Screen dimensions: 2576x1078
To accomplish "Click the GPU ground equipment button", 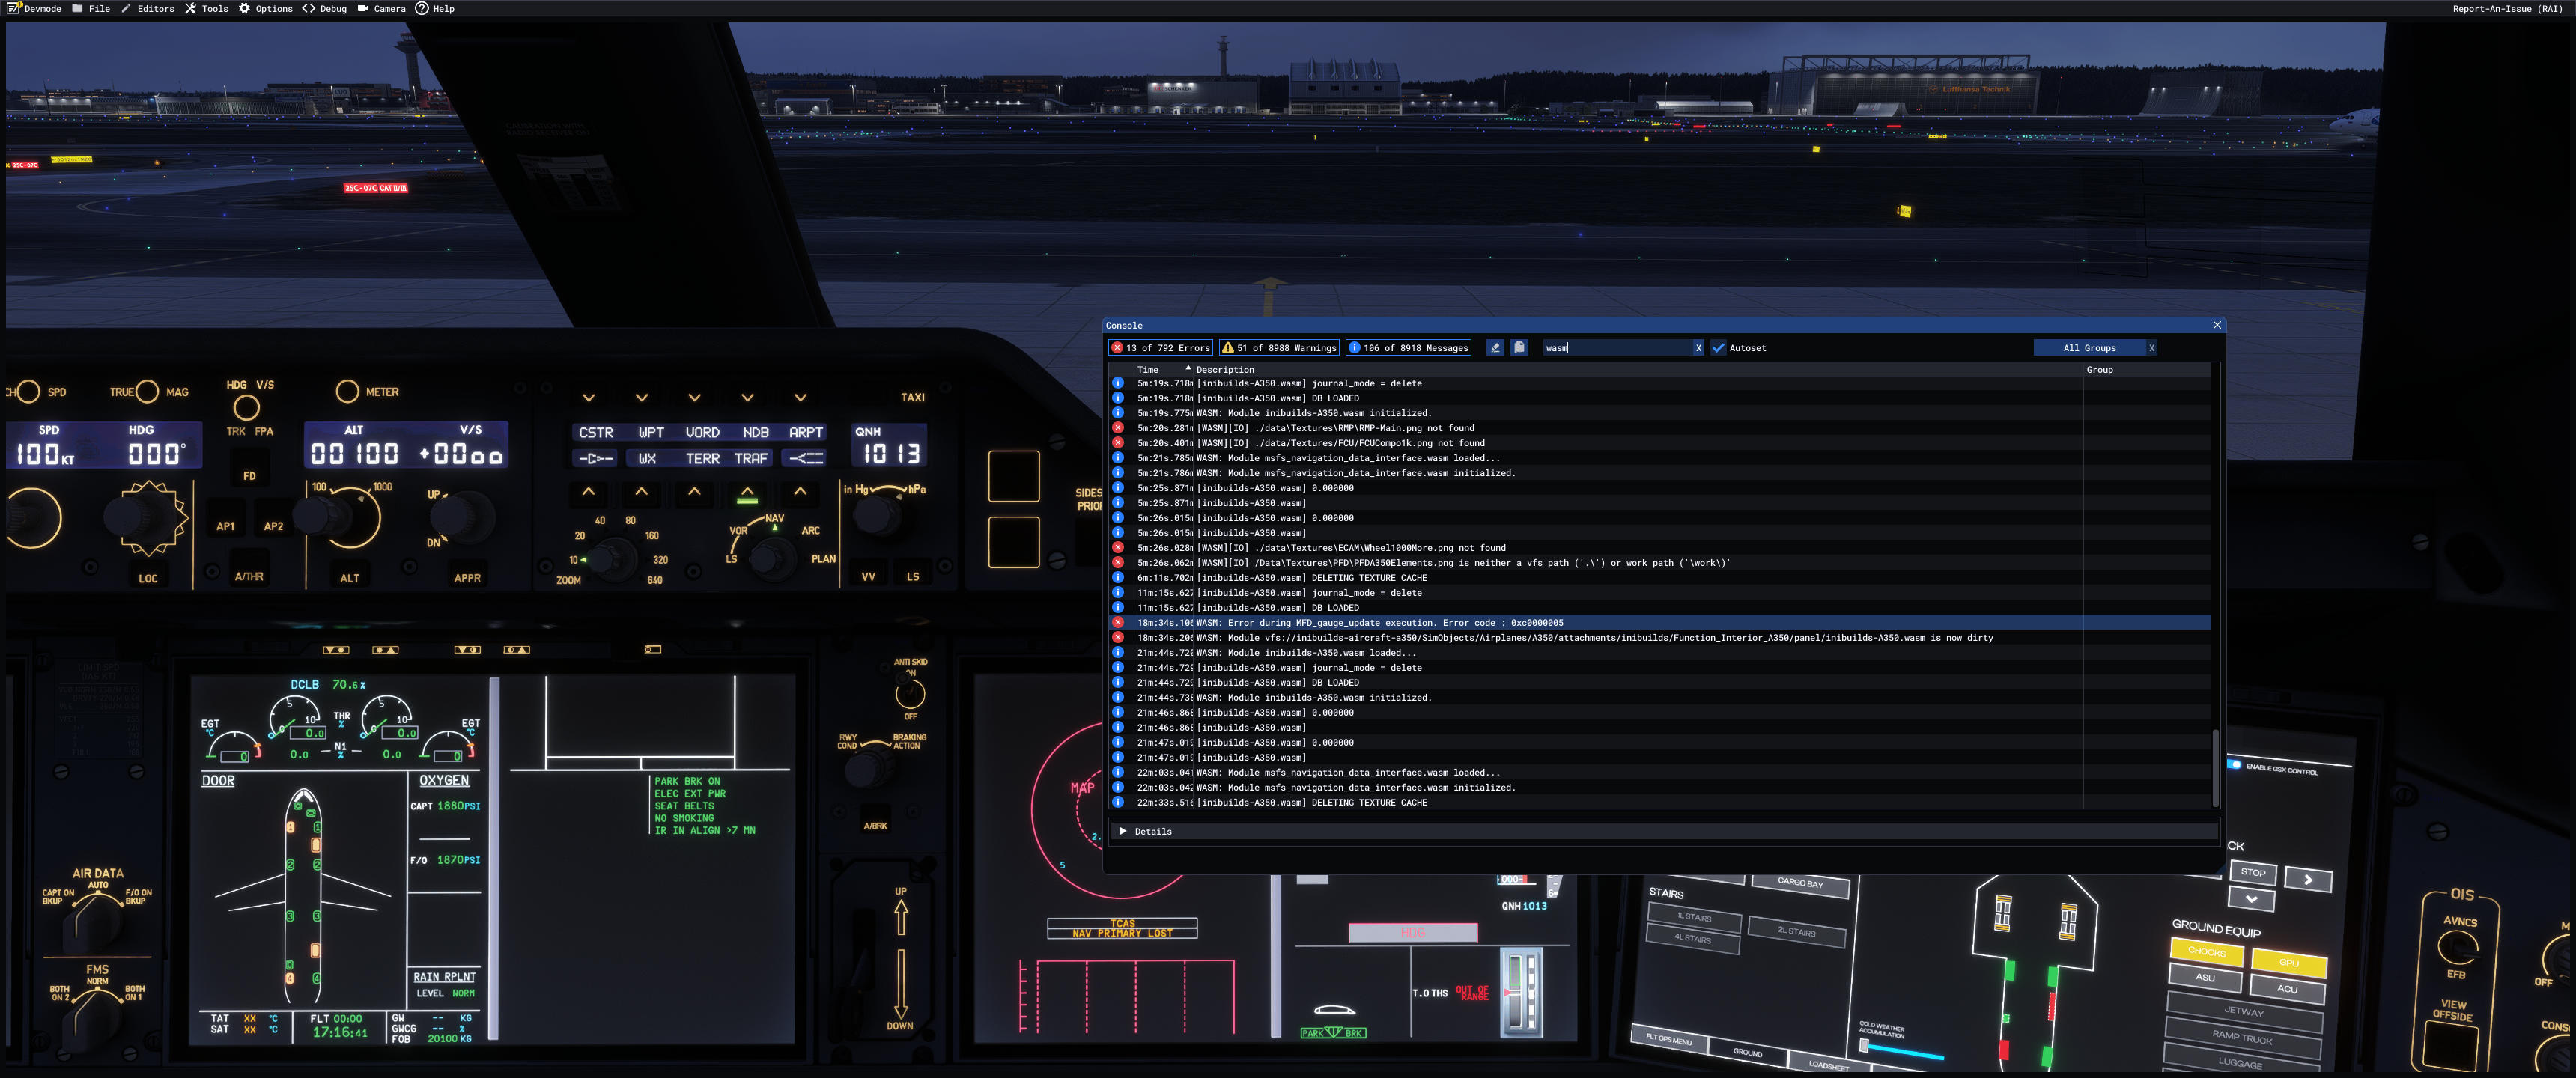I will click(2288, 962).
